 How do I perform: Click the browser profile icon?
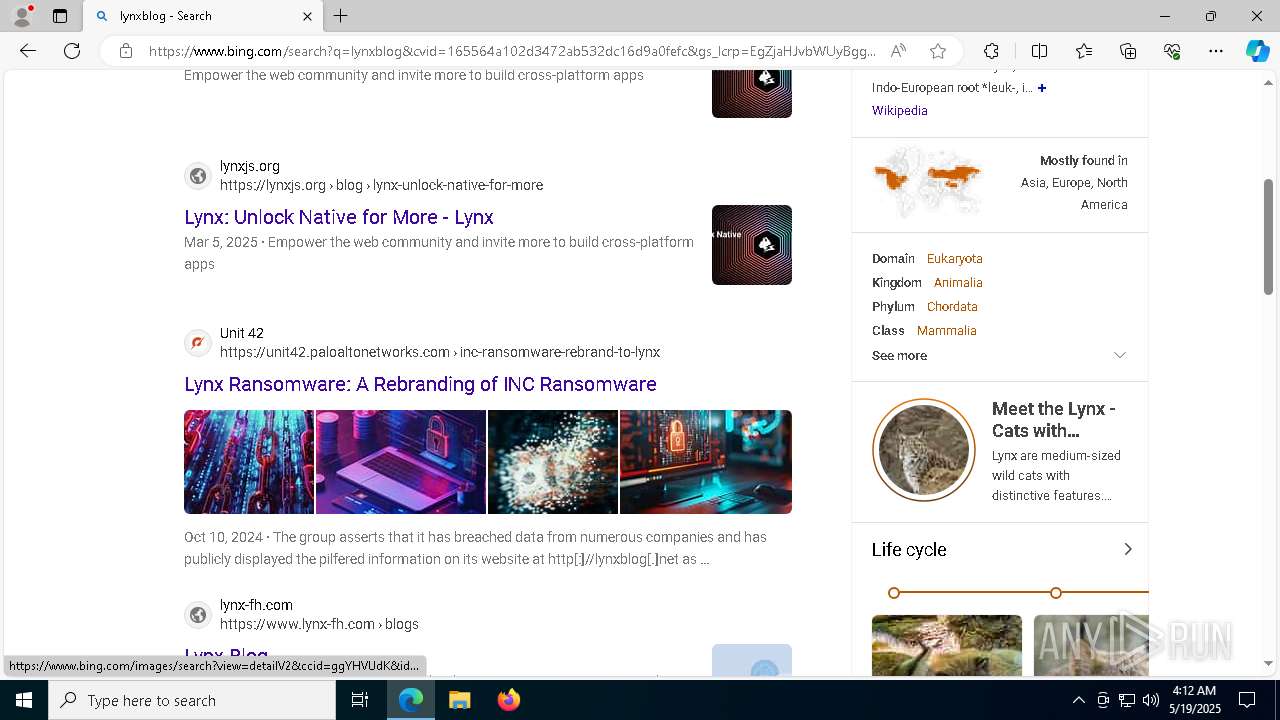coord(22,16)
